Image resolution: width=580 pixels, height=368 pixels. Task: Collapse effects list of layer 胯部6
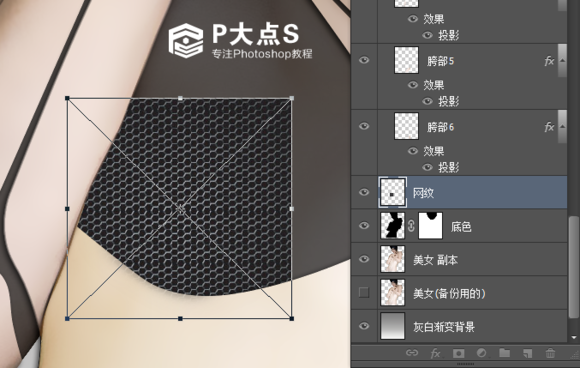pyautogui.click(x=562, y=127)
